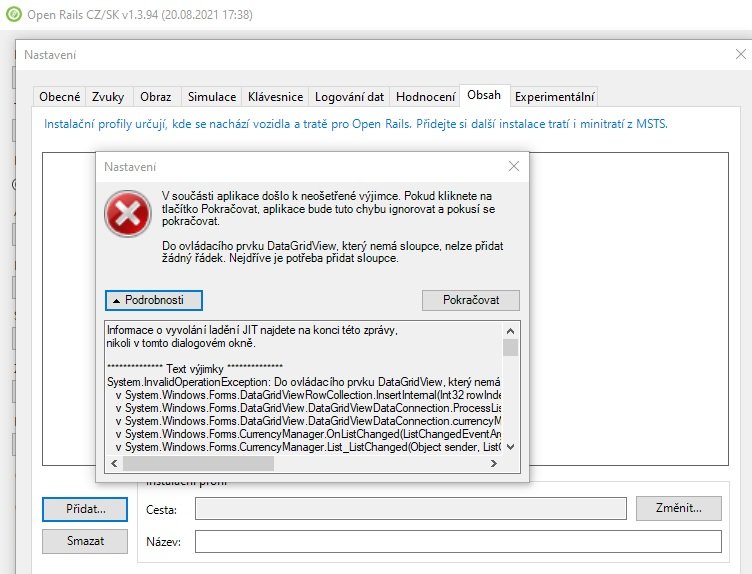Click the Smazat button
752x574 pixels.
coord(85,541)
